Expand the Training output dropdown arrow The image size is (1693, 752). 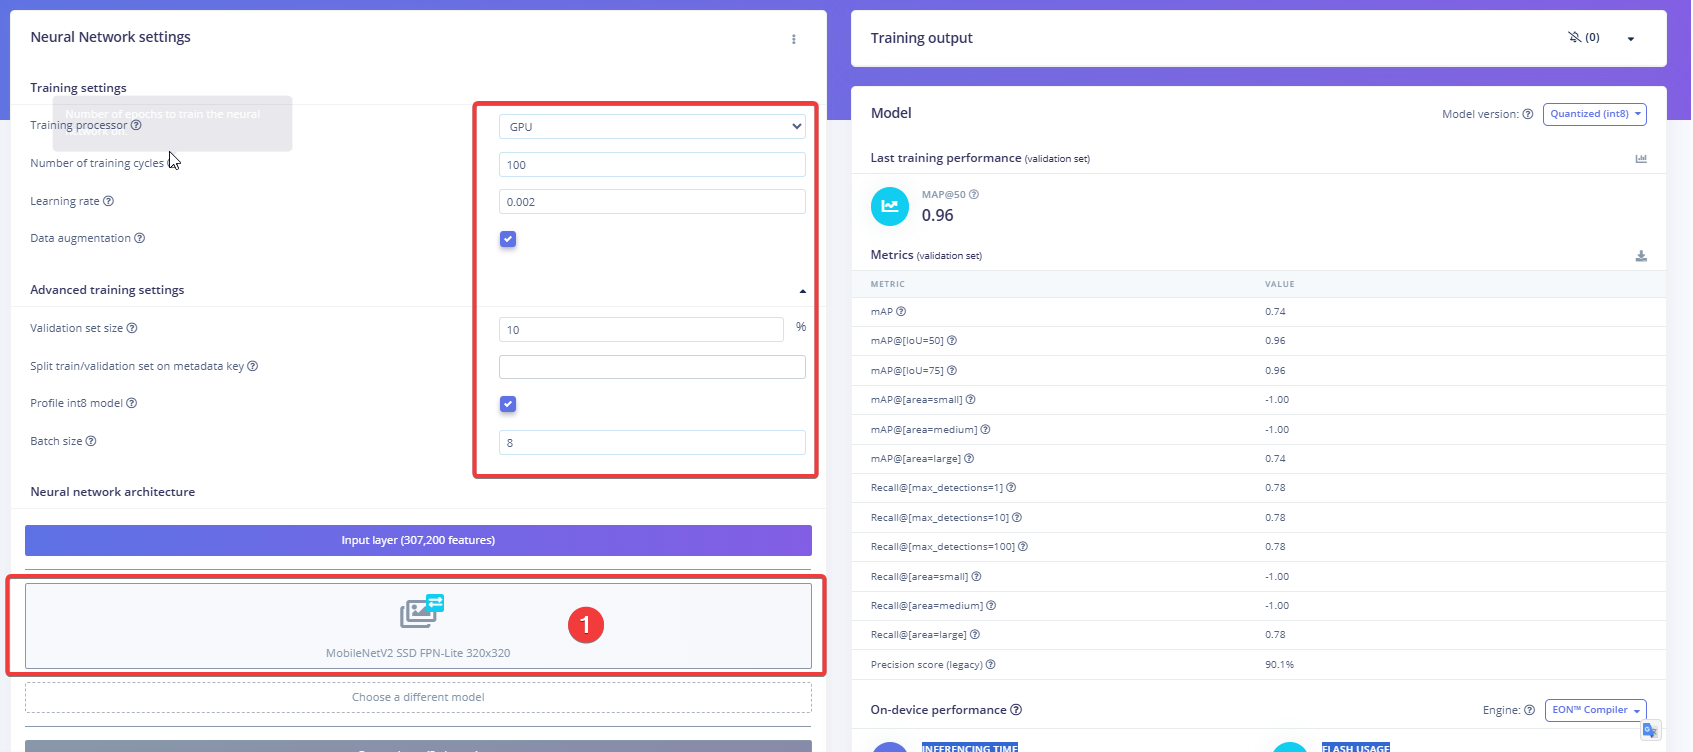(x=1631, y=39)
